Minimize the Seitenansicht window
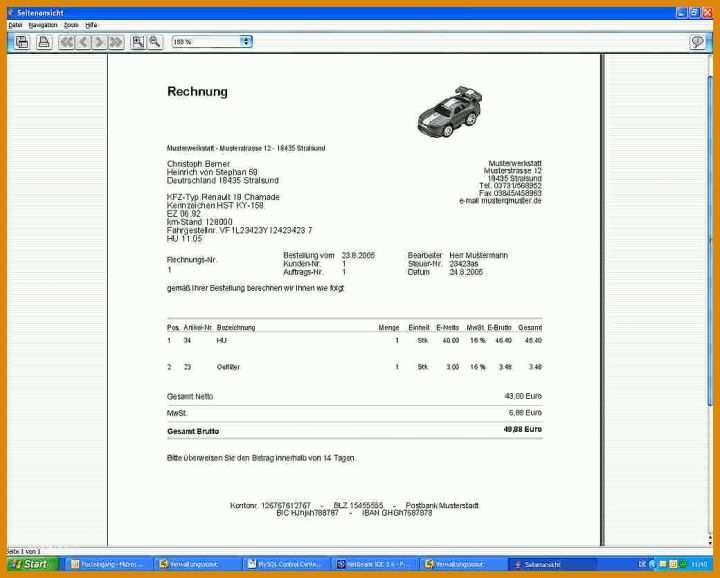 [681, 13]
